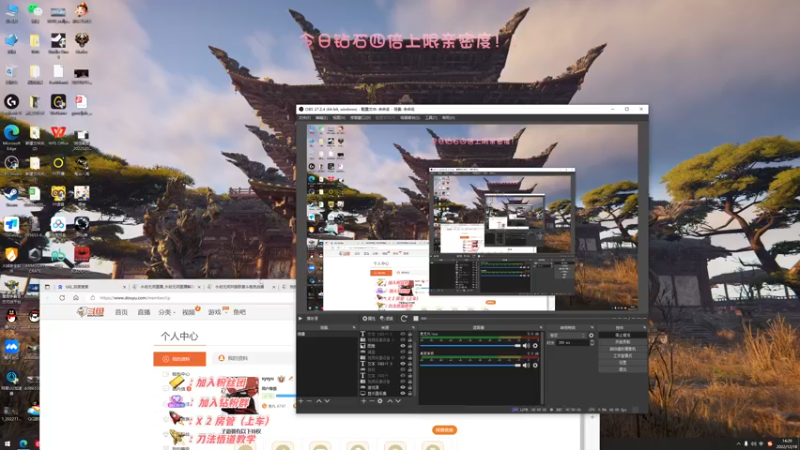Screen dimensions: 800x450
Task: Open the 帮助 menu in OBS
Action: (x=448, y=117)
